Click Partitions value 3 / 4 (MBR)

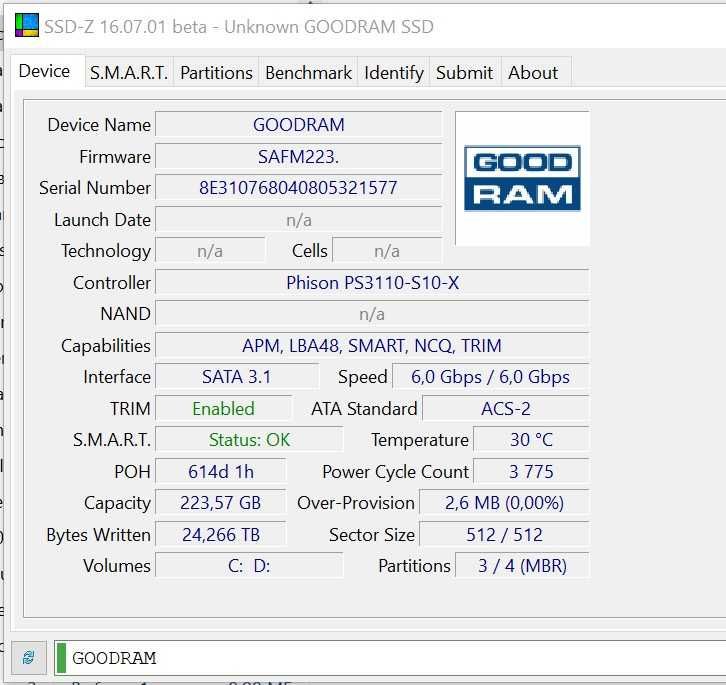pos(522,566)
